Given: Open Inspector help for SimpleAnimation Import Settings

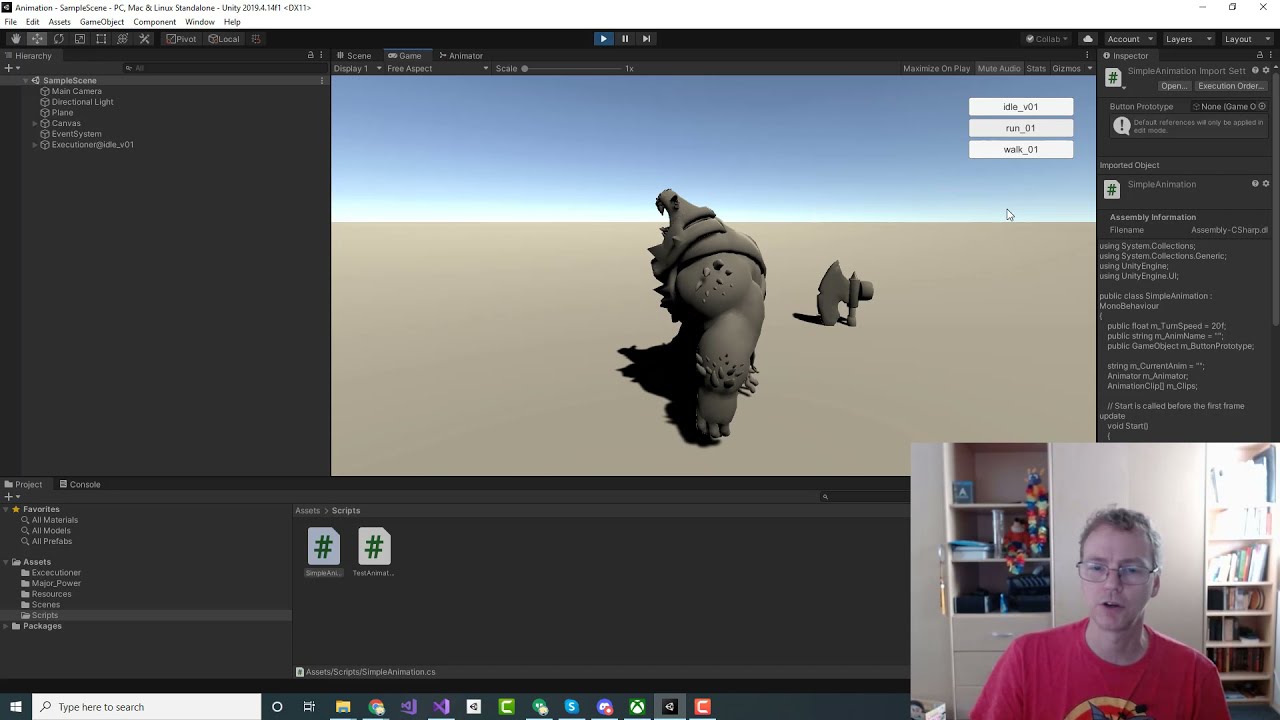Looking at the screenshot, I should coord(1255,71).
